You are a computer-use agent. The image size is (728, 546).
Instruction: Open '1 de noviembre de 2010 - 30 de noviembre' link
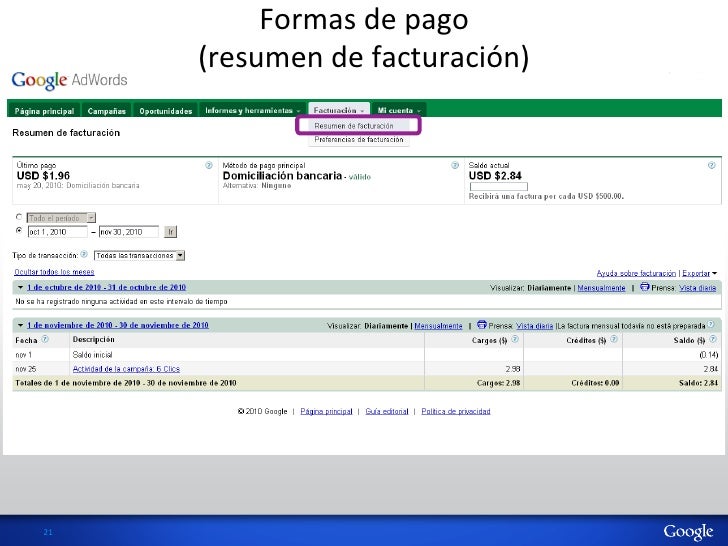[118, 325]
